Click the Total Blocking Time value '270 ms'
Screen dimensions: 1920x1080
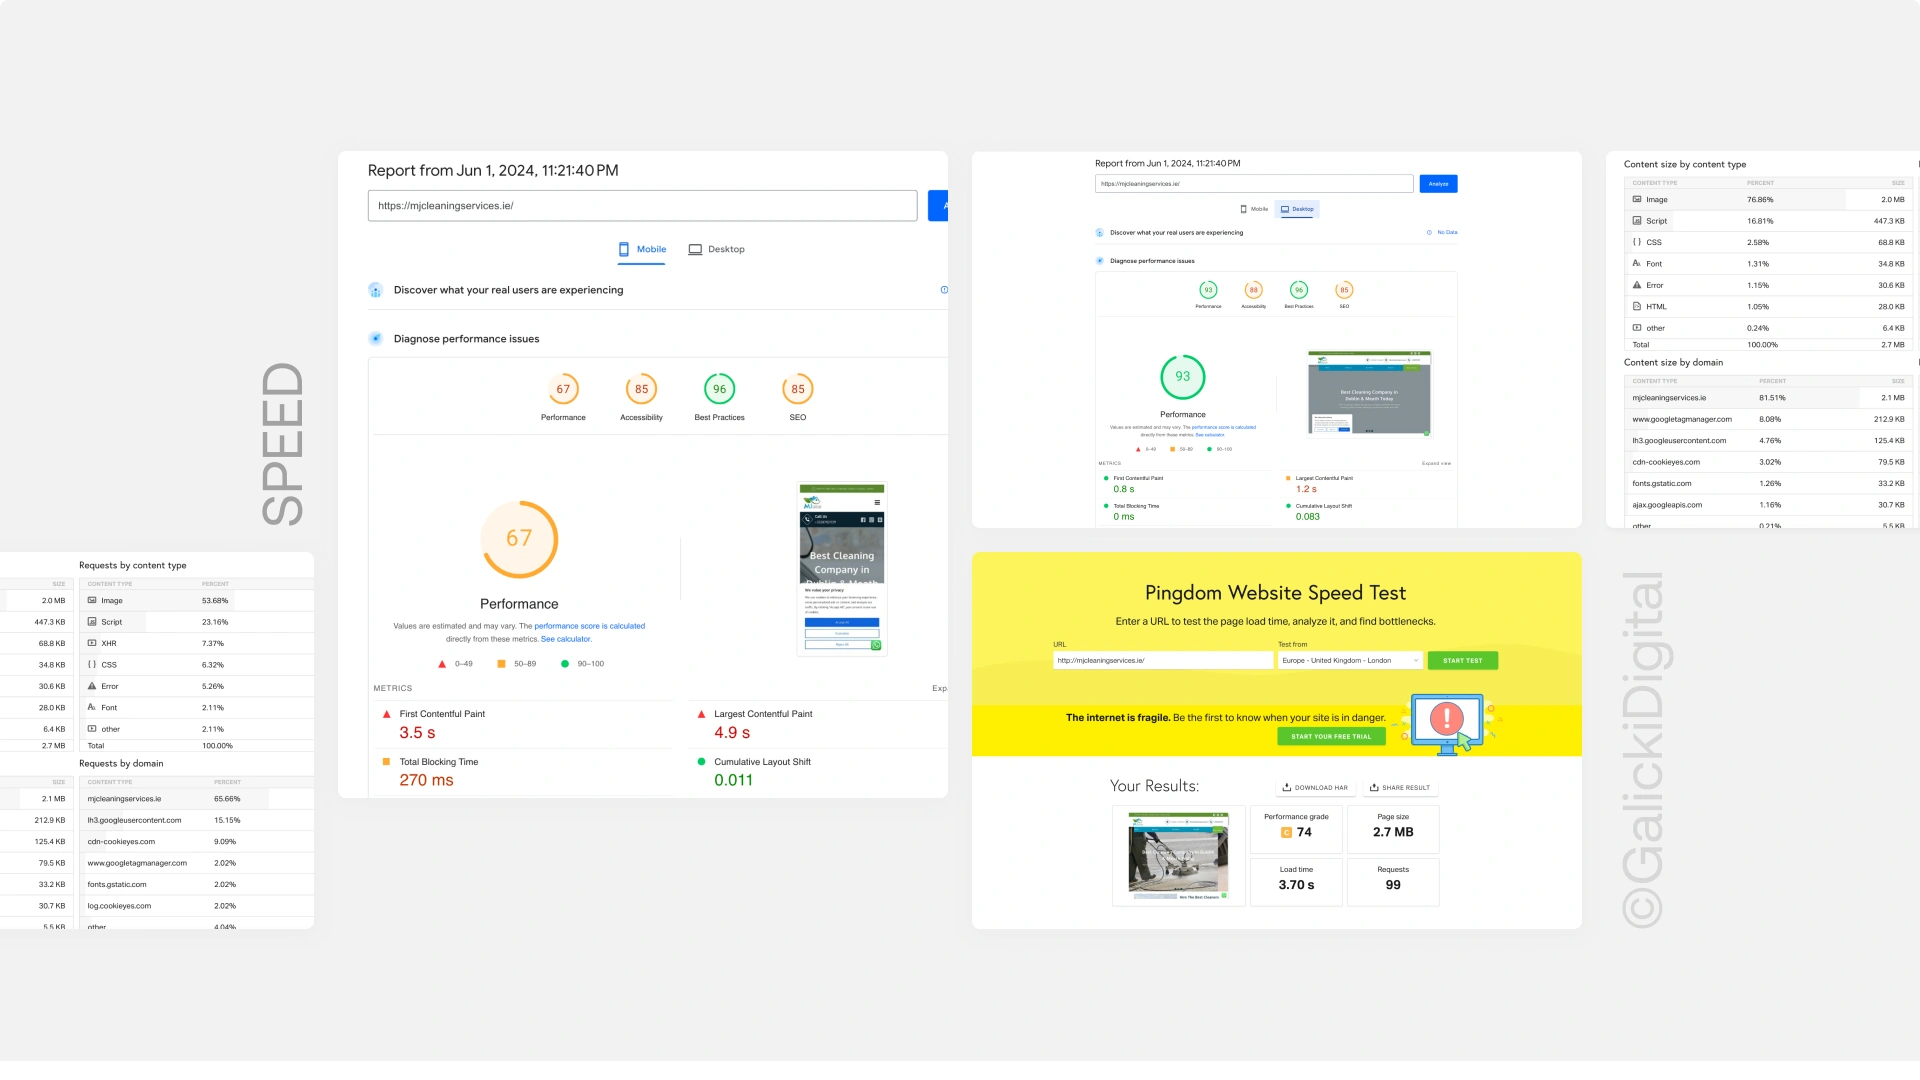(x=426, y=780)
